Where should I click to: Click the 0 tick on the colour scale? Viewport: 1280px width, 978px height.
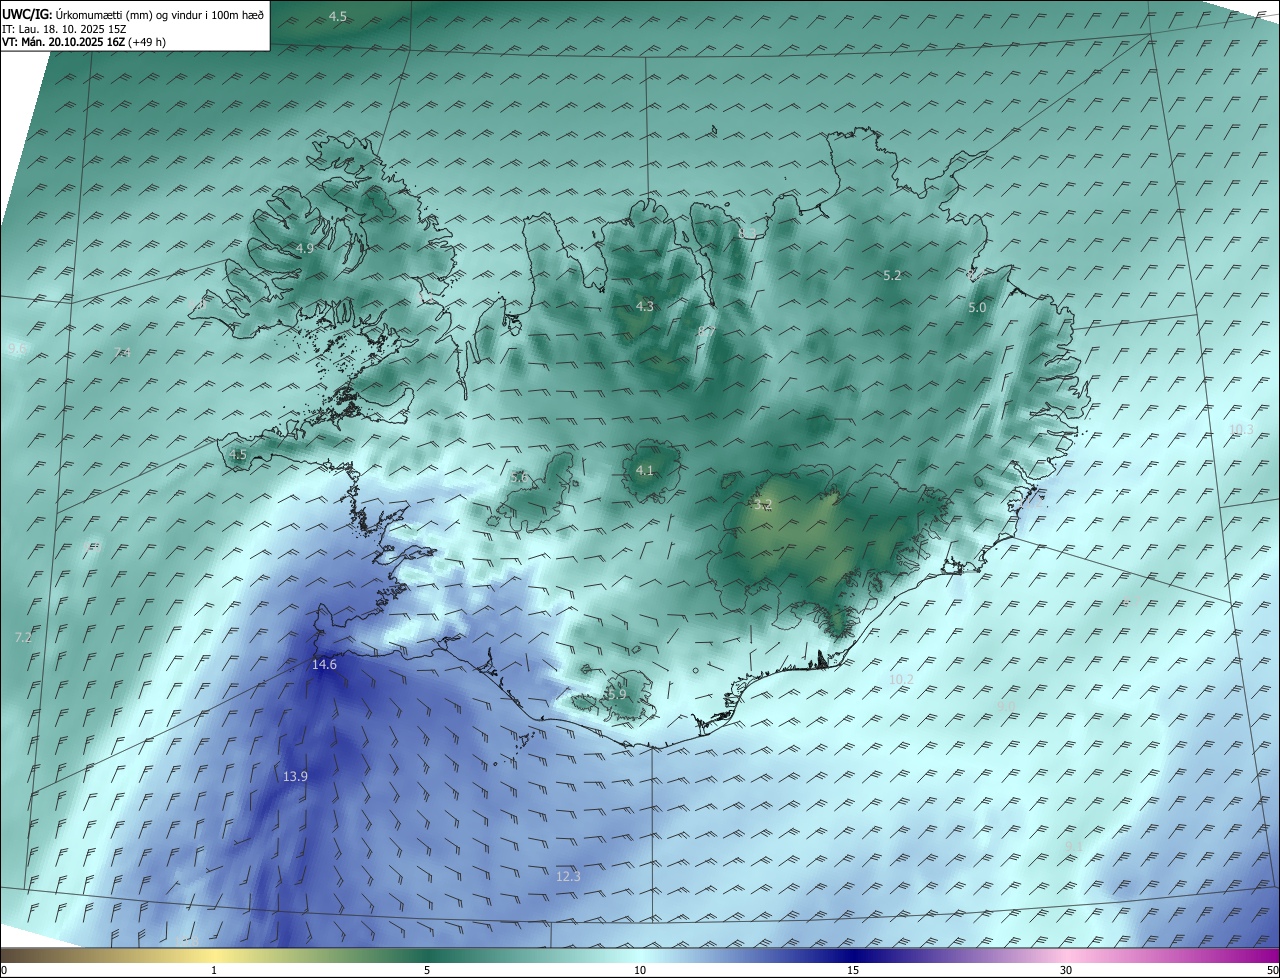pos(4,970)
